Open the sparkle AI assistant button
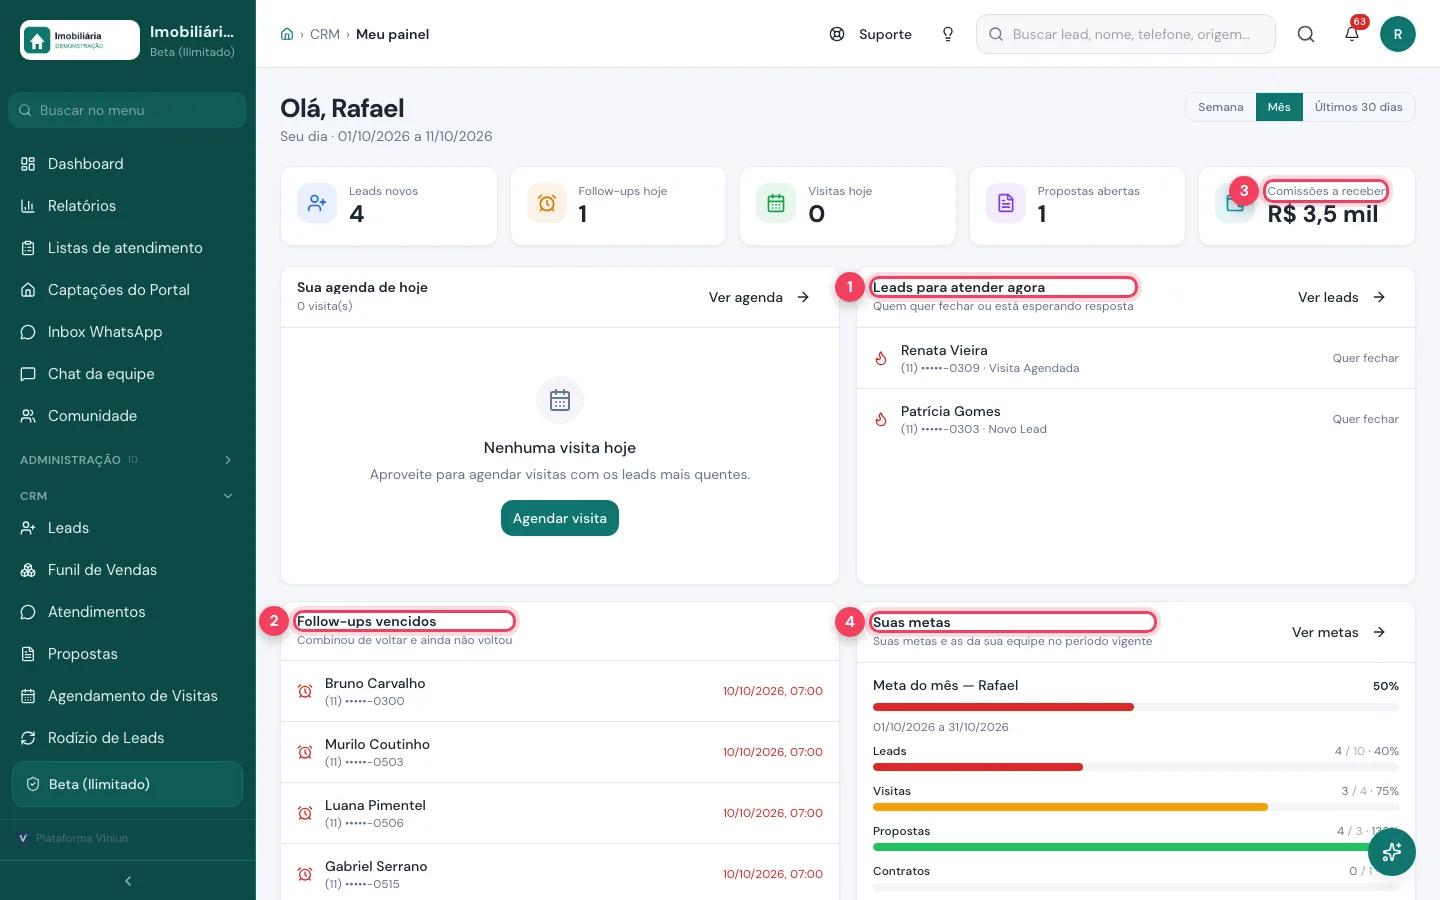The width and height of the screenshot is (1440, 900). point(1392,852)
